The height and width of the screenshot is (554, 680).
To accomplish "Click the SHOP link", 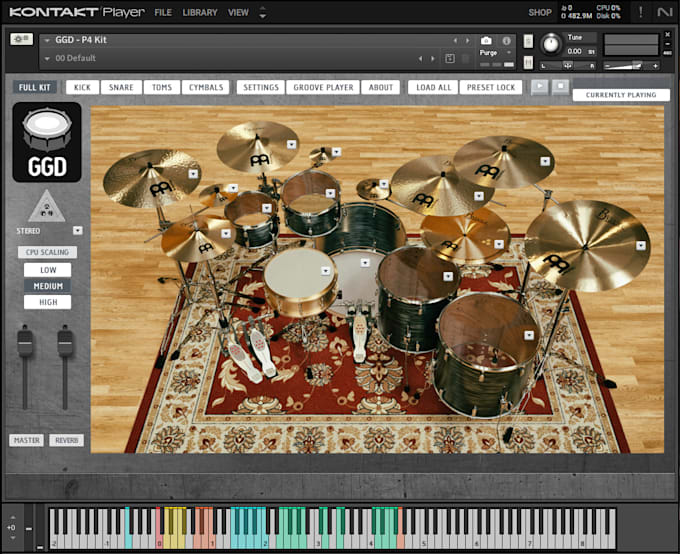I will [x=540, y=13].
